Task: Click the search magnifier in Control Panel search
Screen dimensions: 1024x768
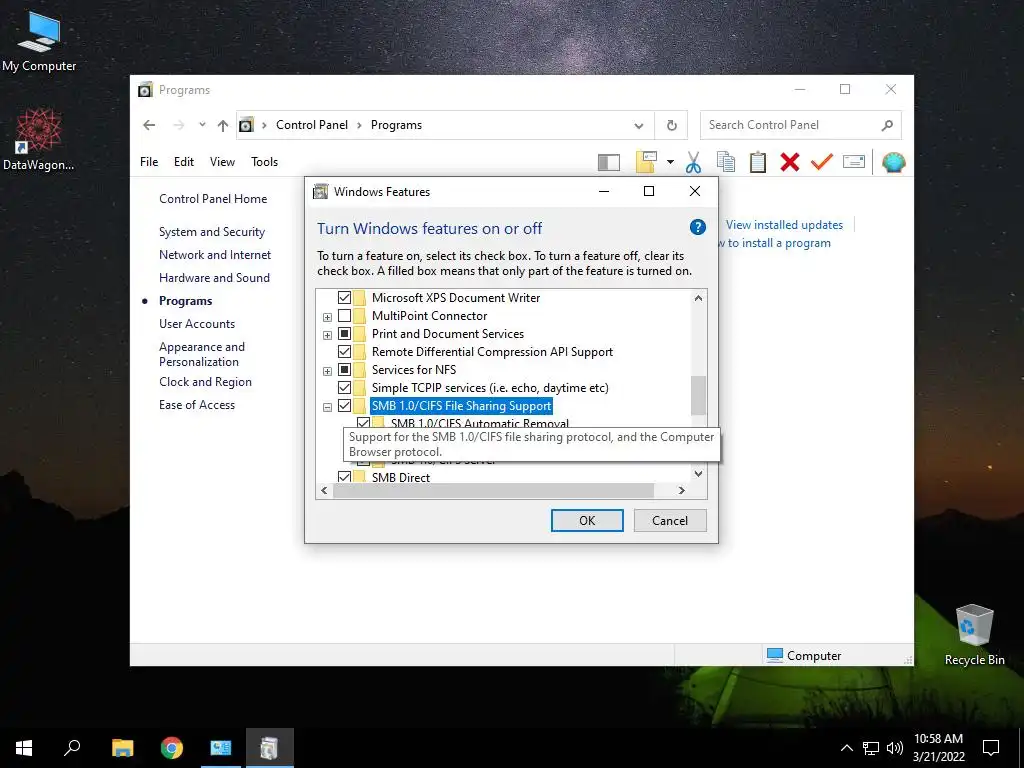Action: tap(886, 125)
